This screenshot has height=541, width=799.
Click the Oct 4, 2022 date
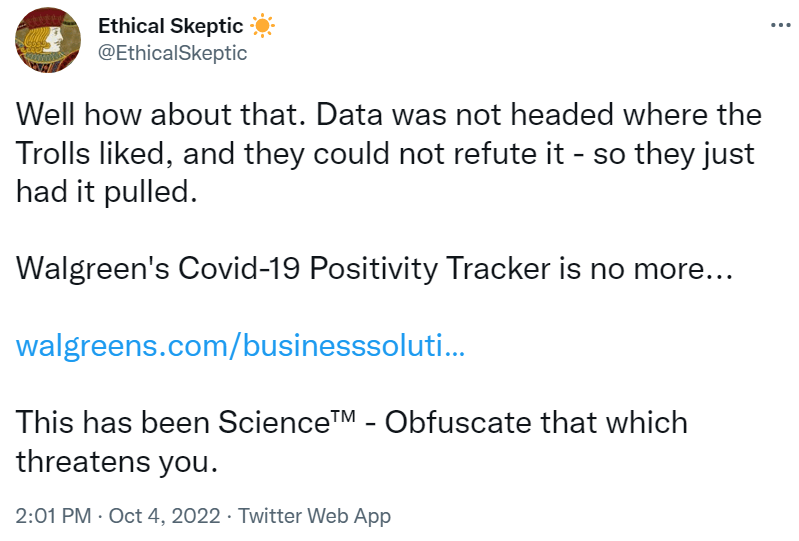pyautogui.click(x=166, y=516)
